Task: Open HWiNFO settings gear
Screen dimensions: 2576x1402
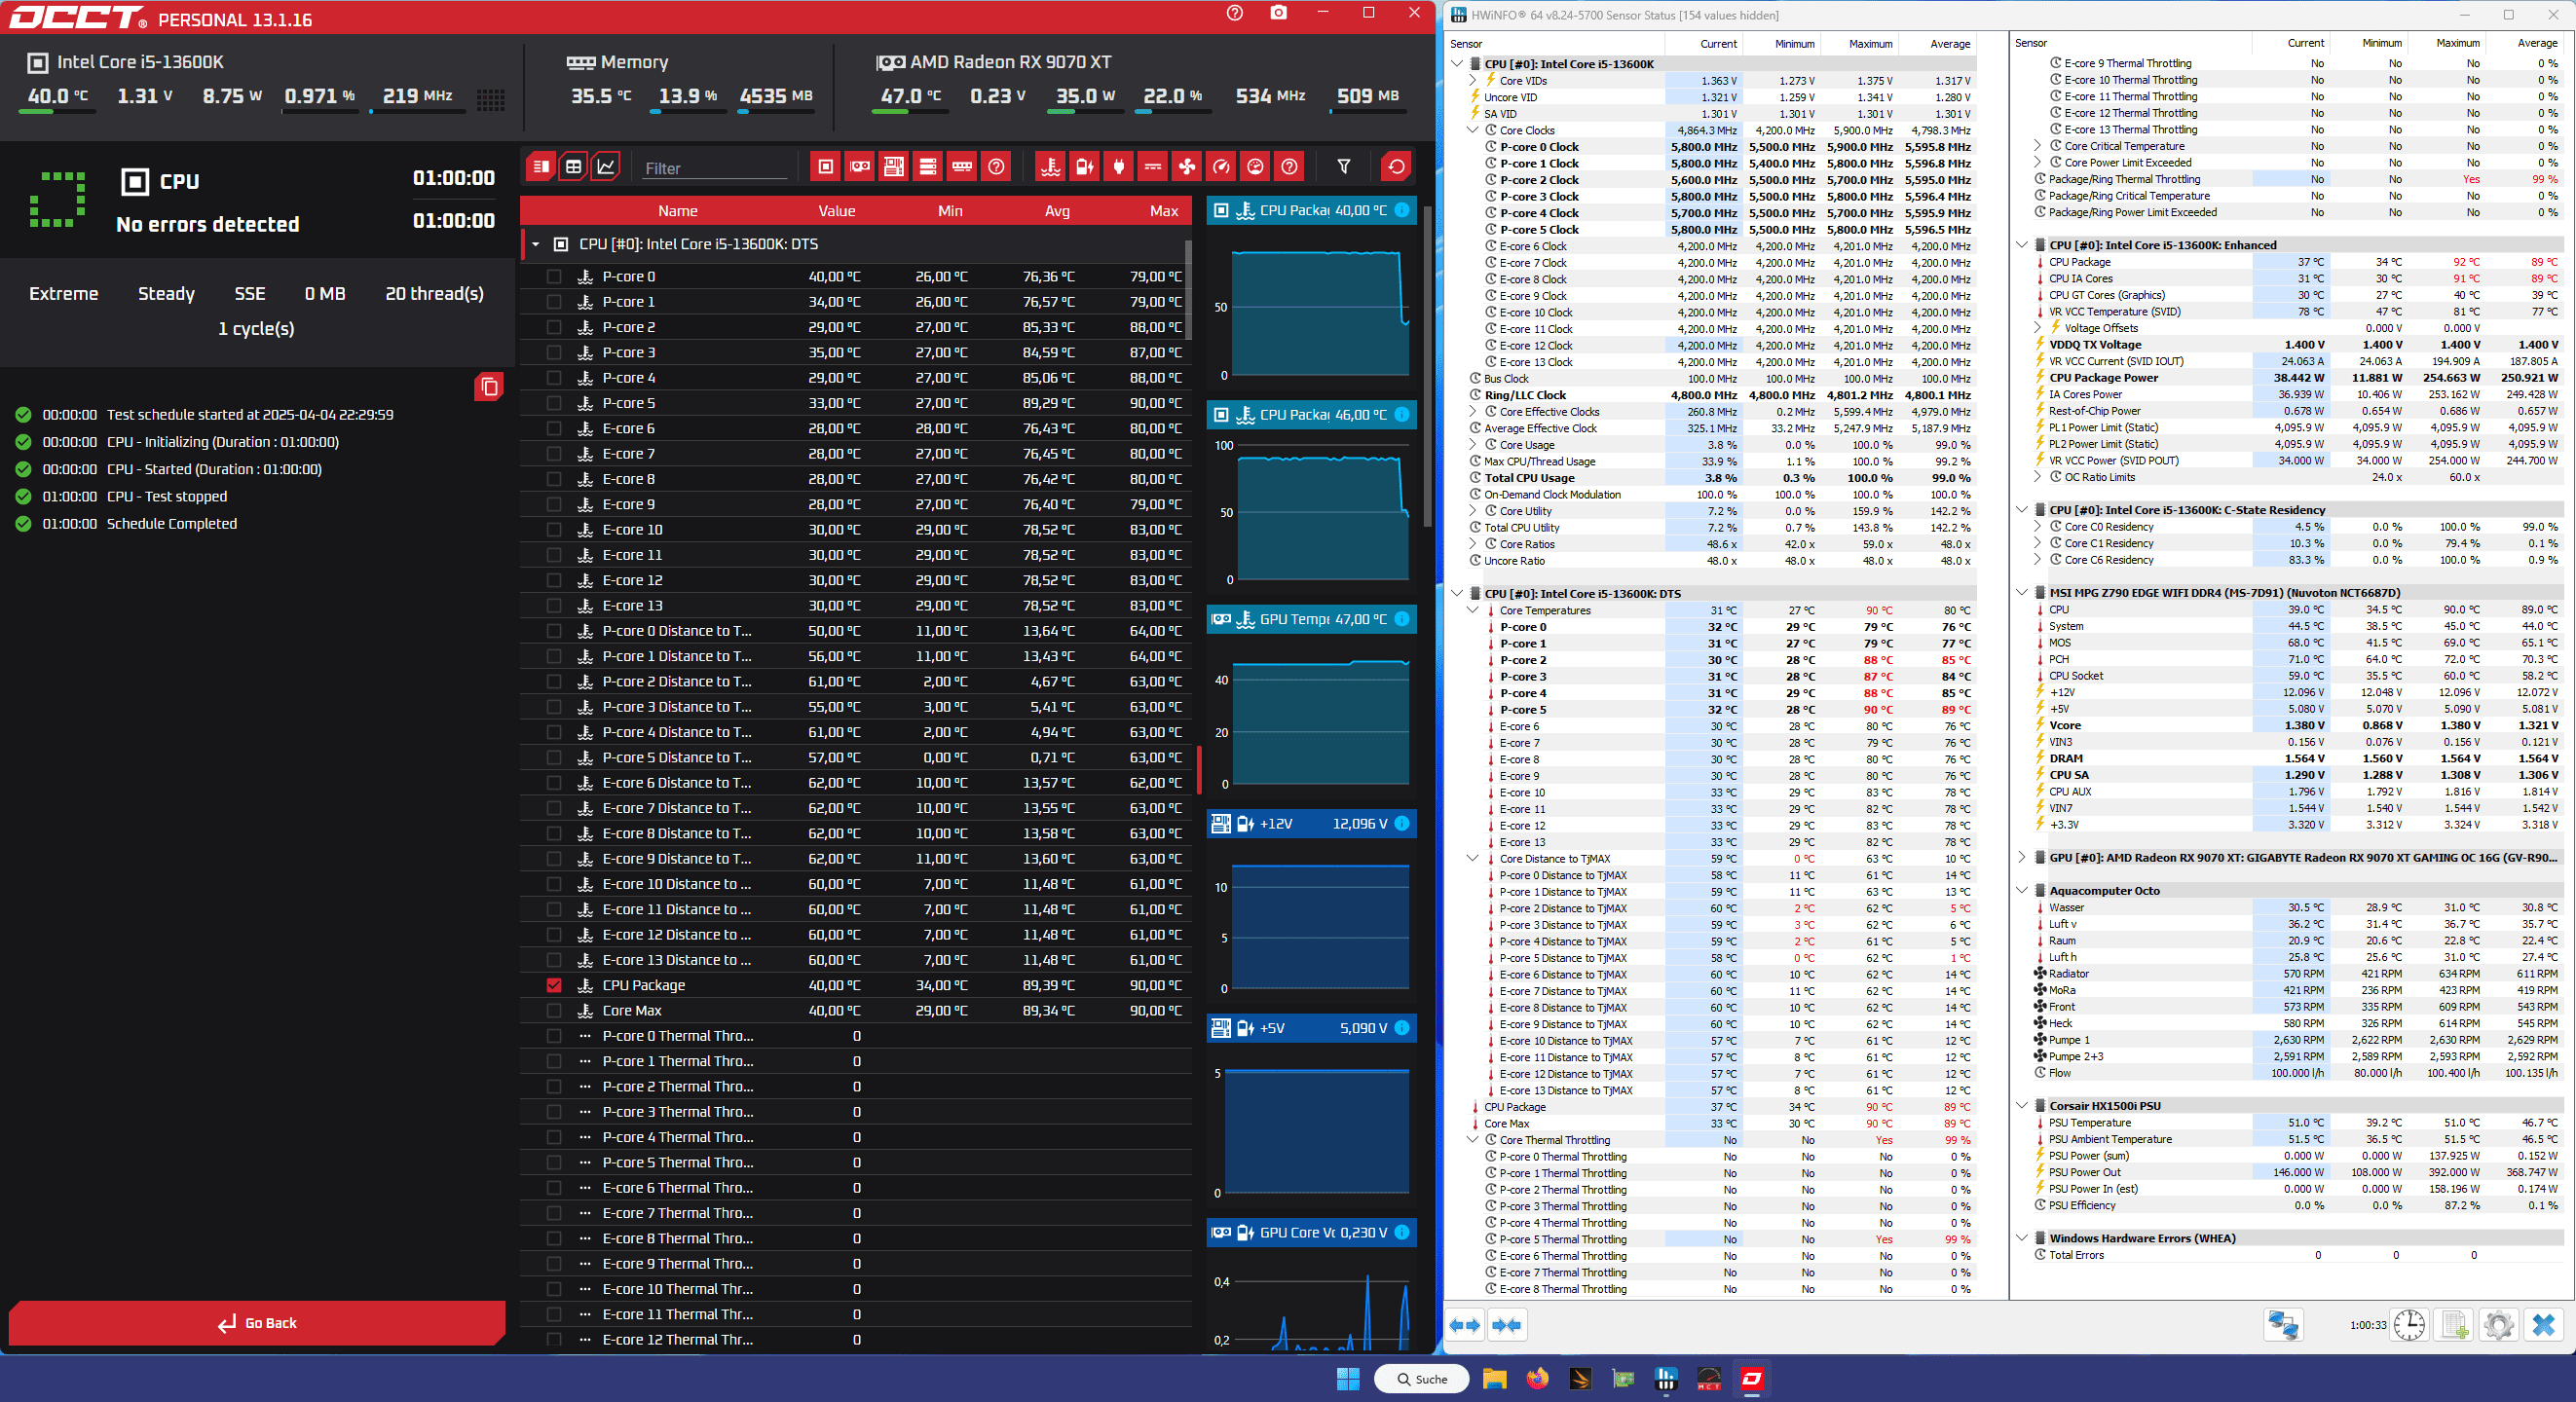Action: [x=2498, y=1325]
